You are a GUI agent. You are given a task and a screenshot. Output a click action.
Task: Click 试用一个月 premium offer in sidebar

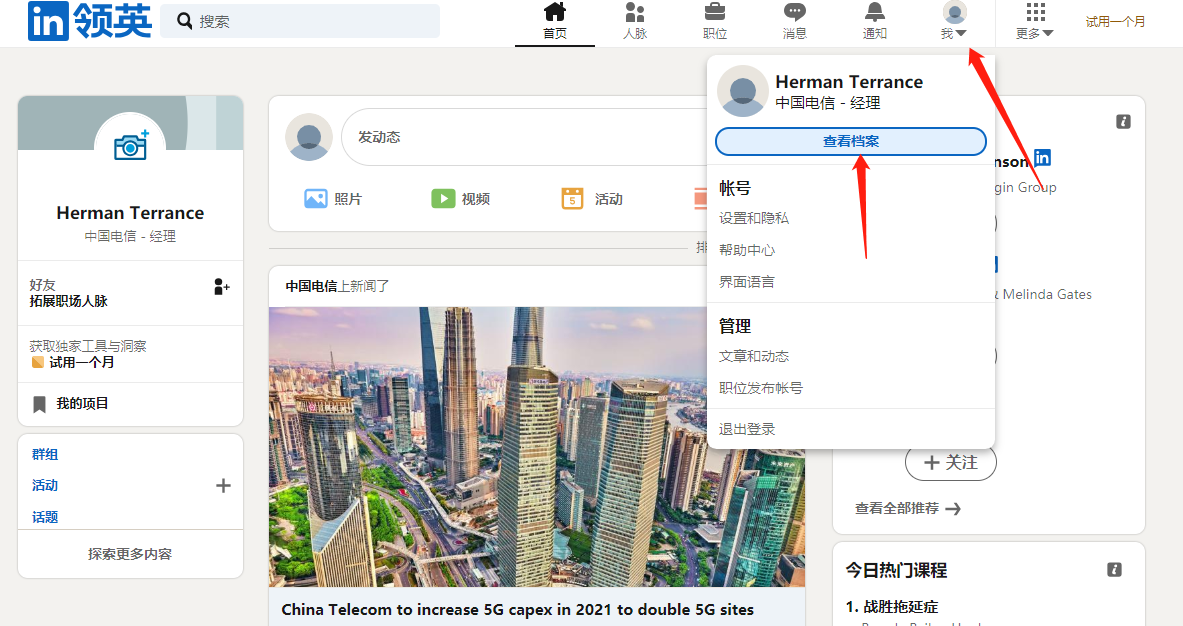click(73, 363)
